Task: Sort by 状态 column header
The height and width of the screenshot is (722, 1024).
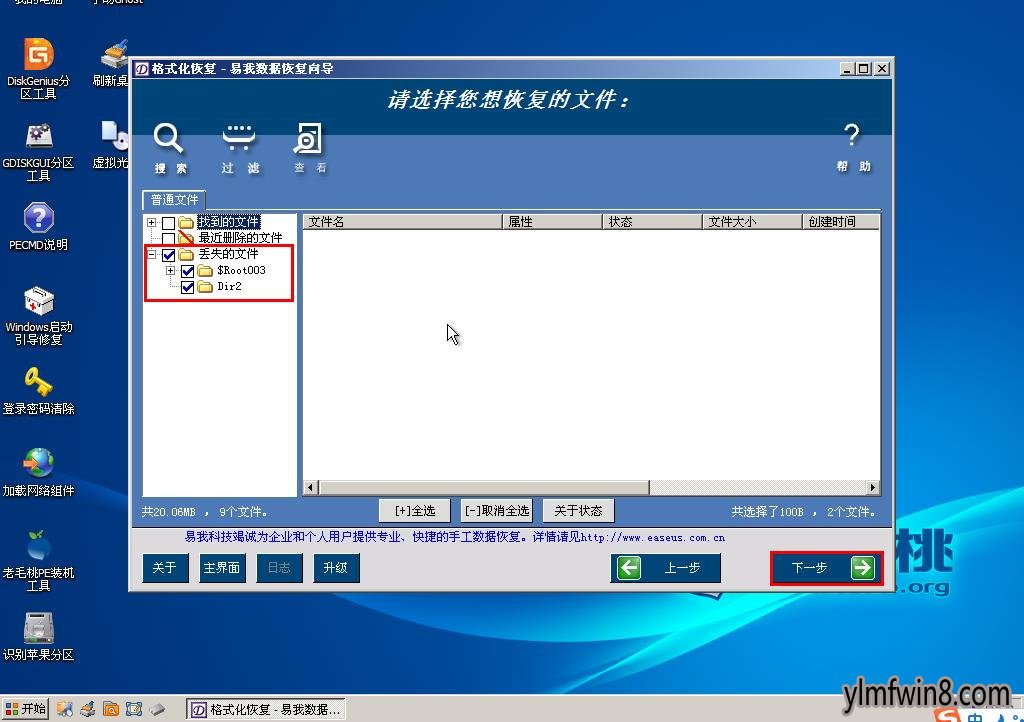Action: click(x=652, y=222)
